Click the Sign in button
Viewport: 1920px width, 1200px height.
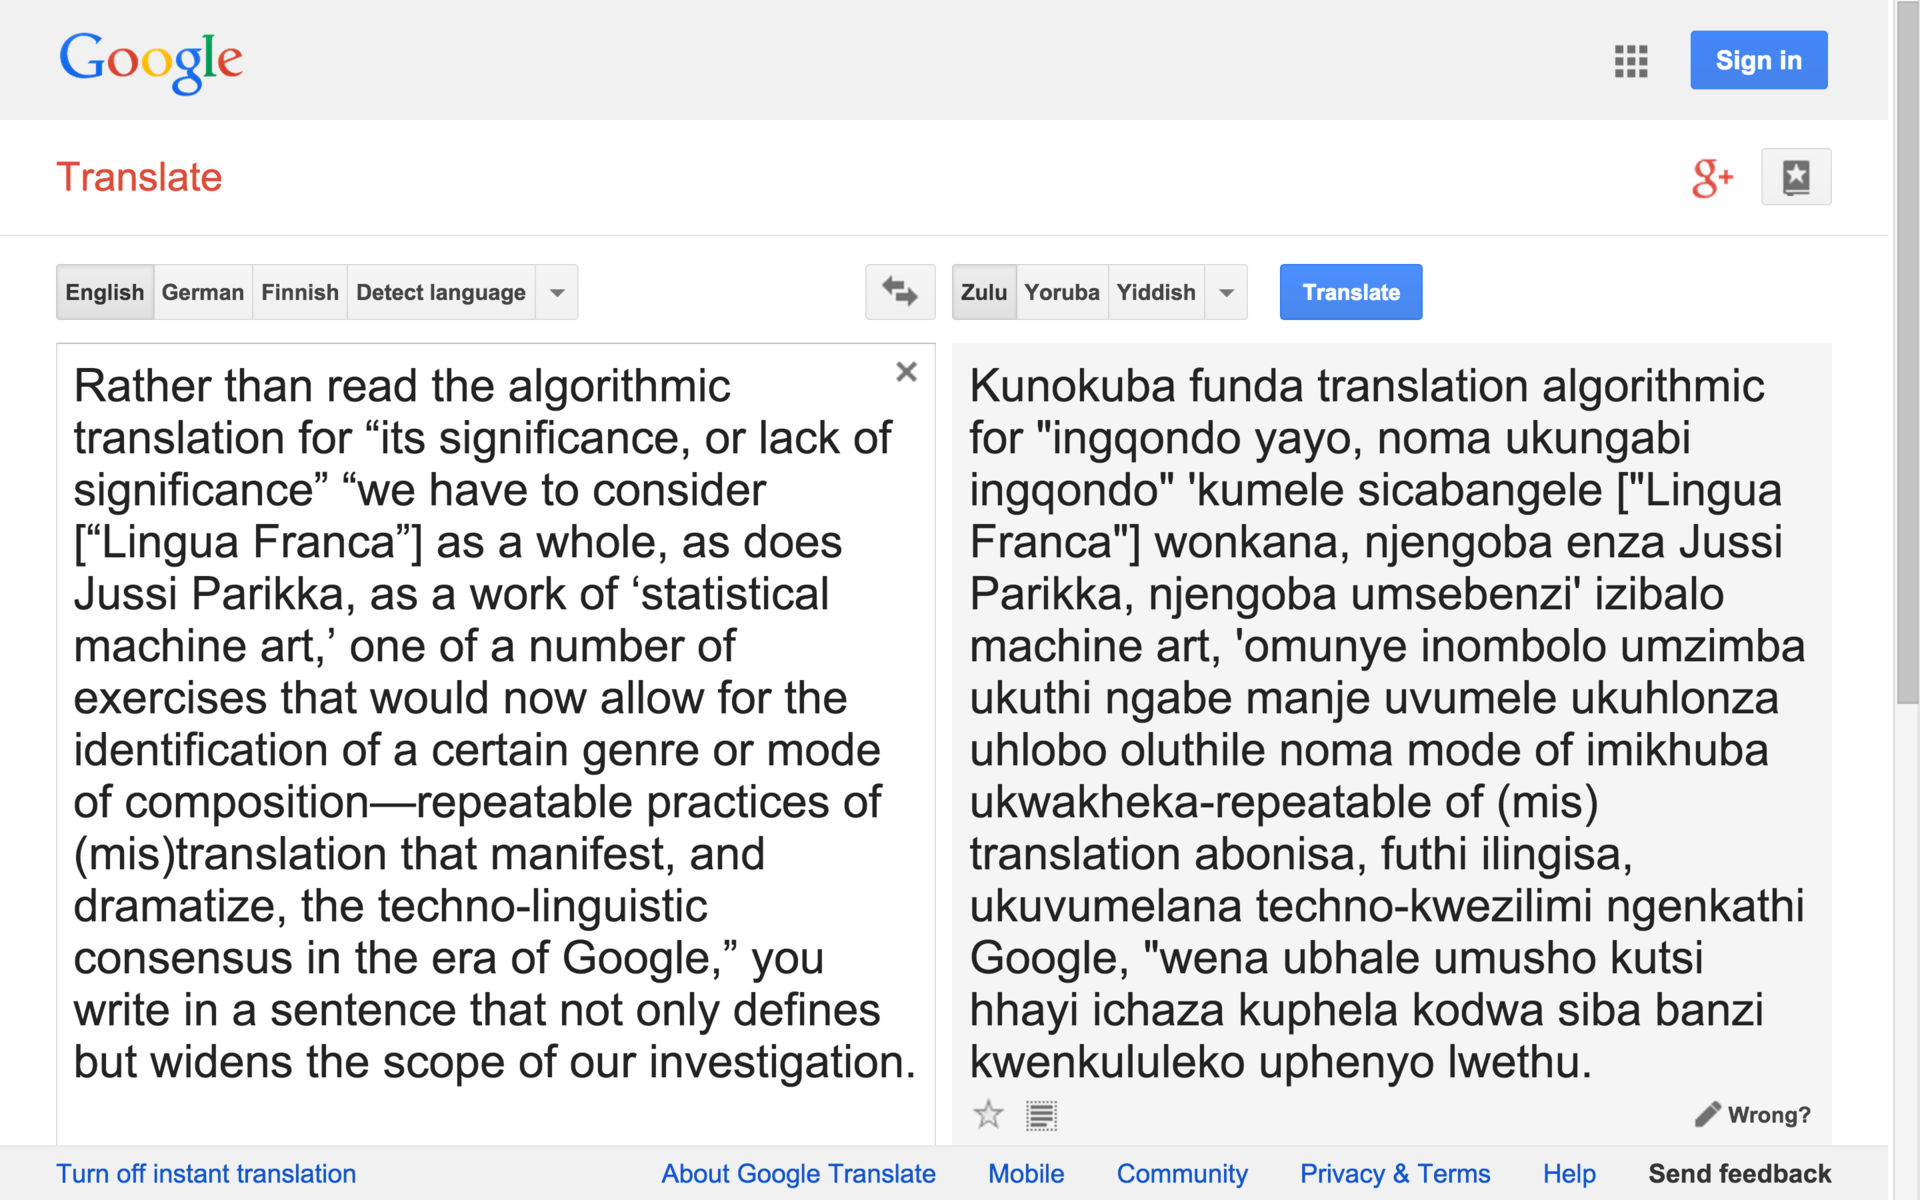(x=1758, y=60)
